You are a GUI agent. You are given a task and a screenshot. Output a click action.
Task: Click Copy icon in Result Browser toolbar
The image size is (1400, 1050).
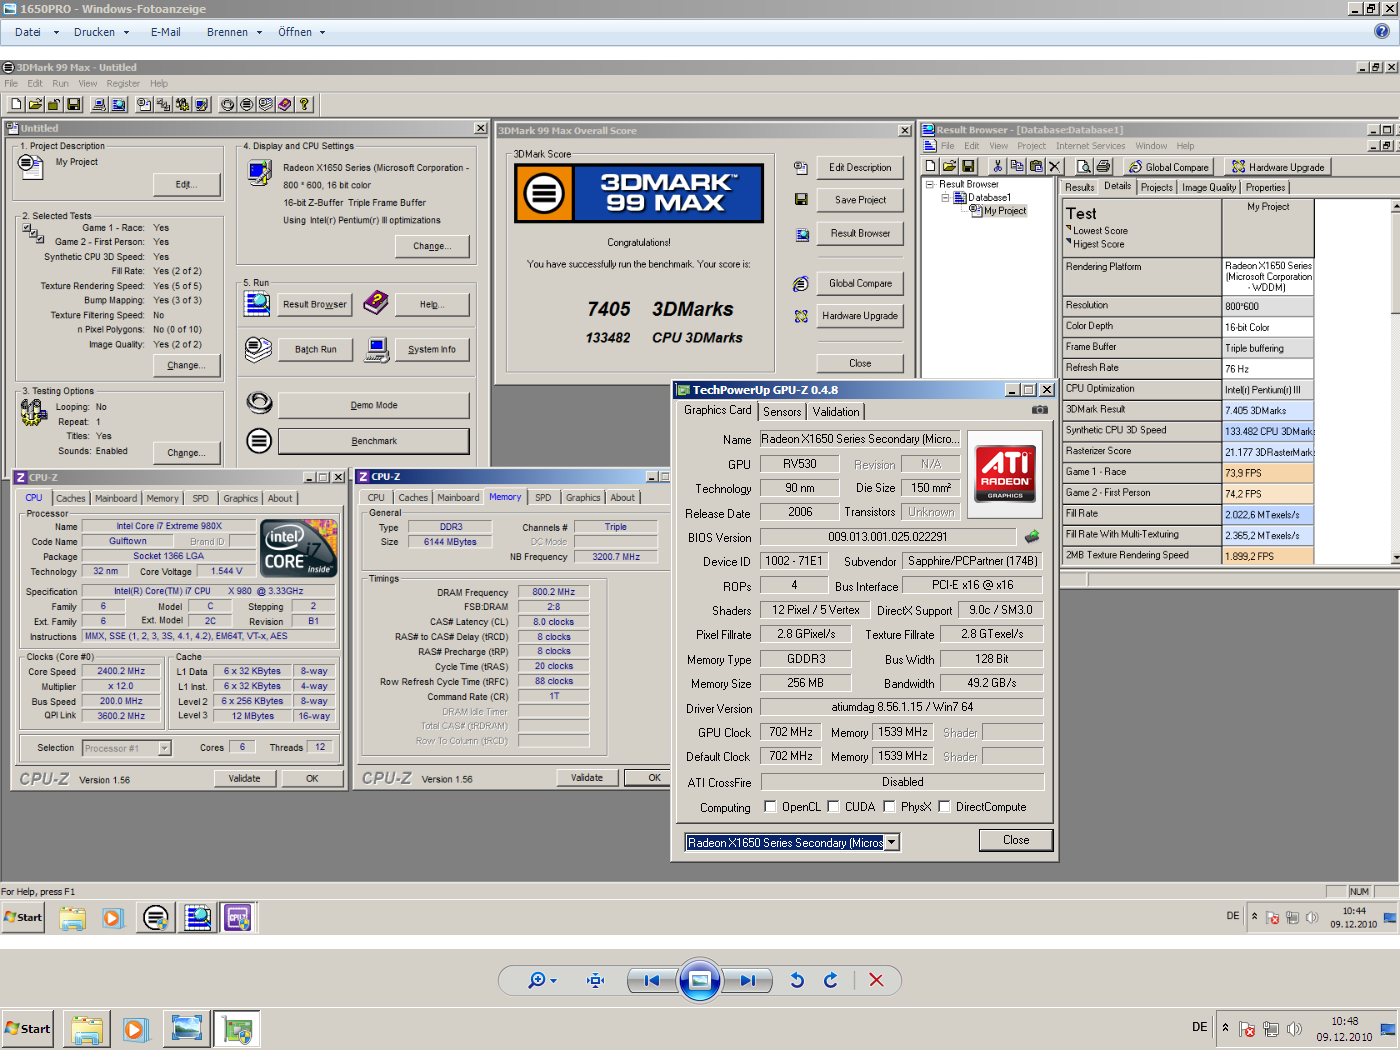(x=1017, y=166)
